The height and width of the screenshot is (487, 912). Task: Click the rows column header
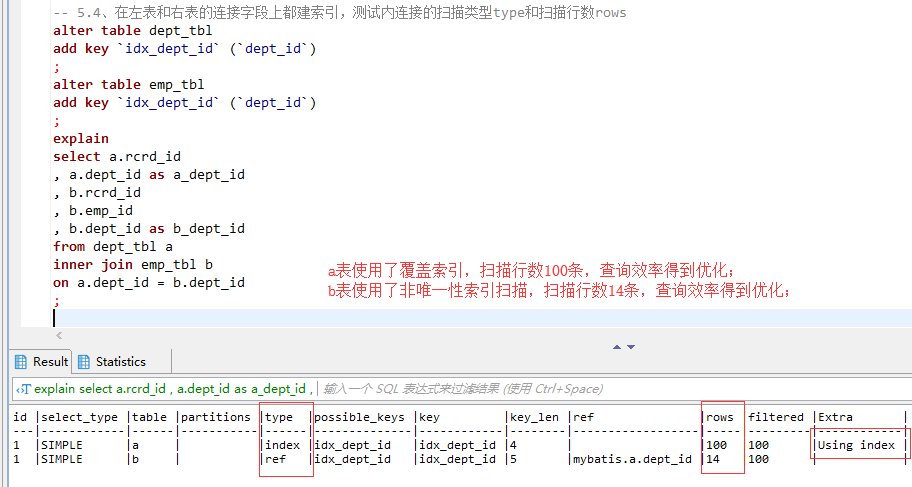click(719, 417)
